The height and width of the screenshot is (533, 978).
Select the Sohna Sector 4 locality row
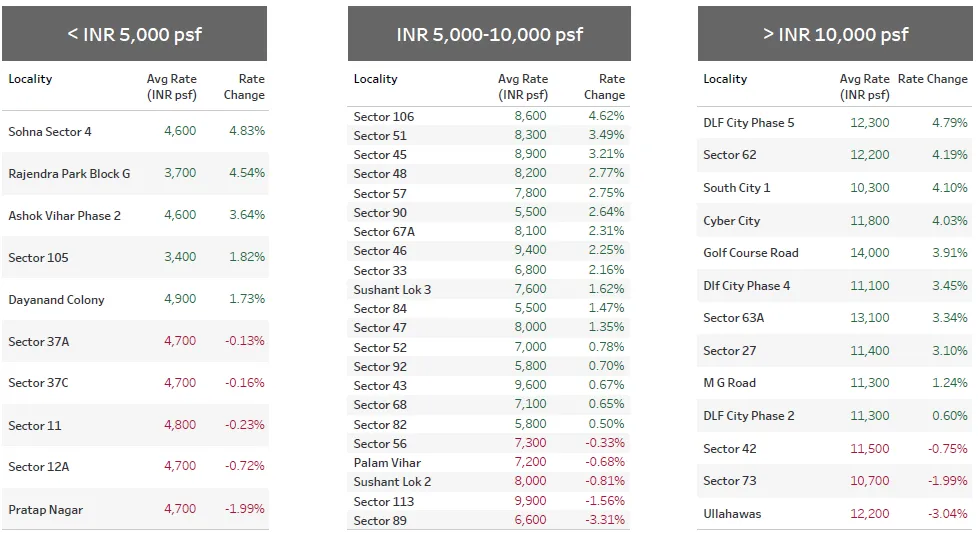point(50,131)
